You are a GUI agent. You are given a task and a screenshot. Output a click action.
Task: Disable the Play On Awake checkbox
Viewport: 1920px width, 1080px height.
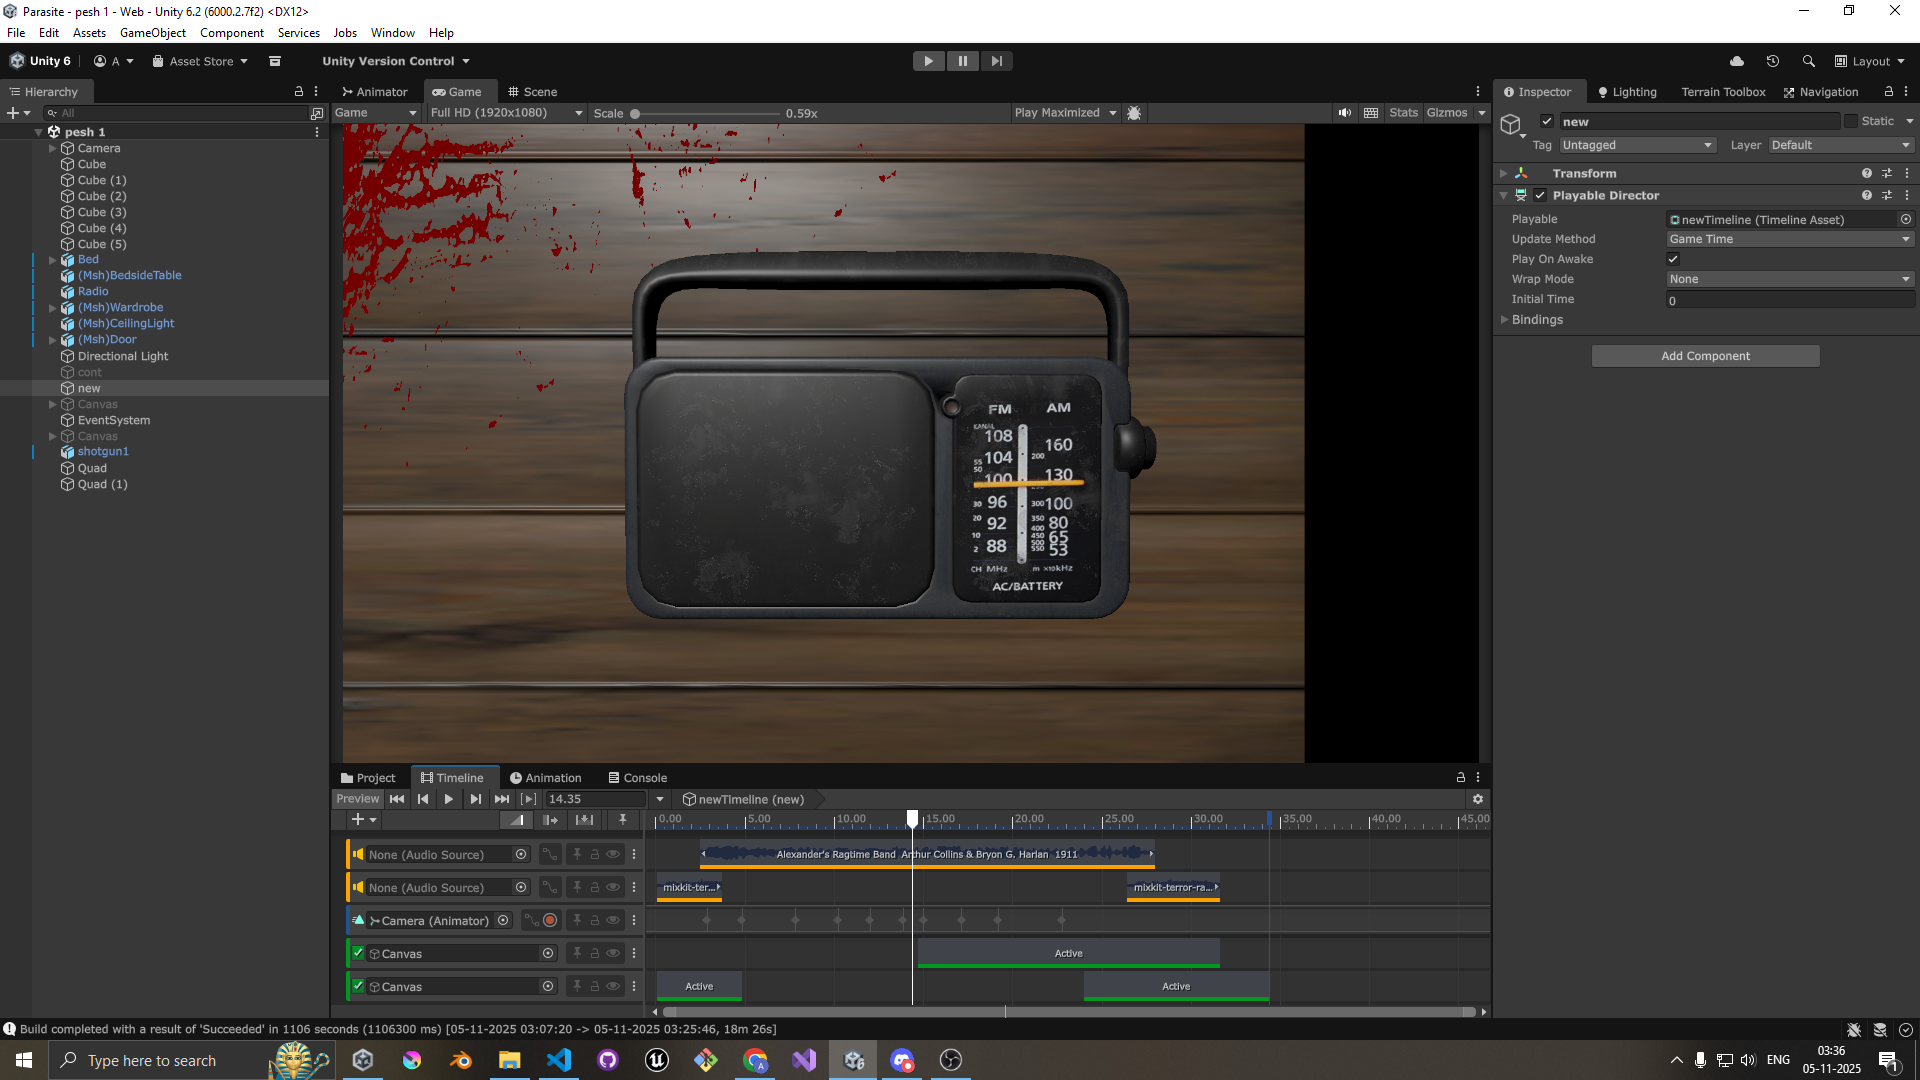(1673, 259)
